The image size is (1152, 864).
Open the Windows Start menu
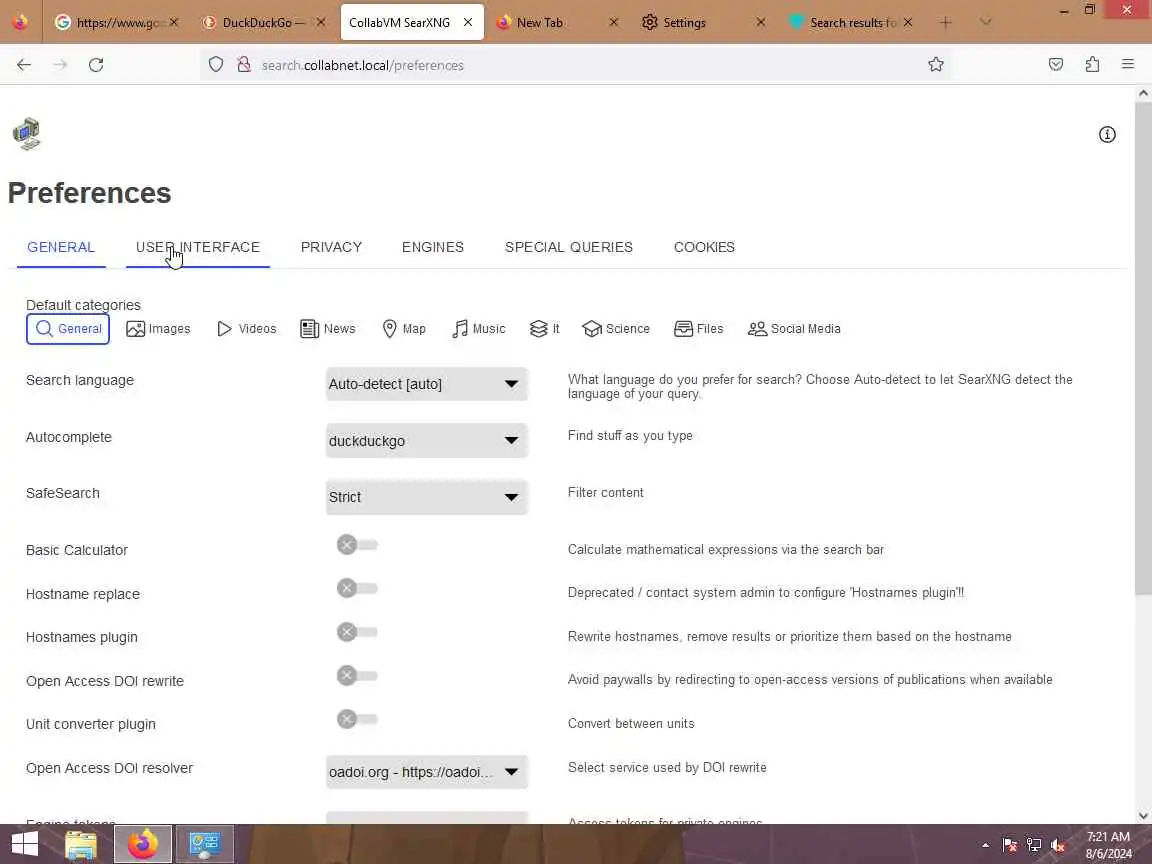pyautogui.click(x=24, y=844)
